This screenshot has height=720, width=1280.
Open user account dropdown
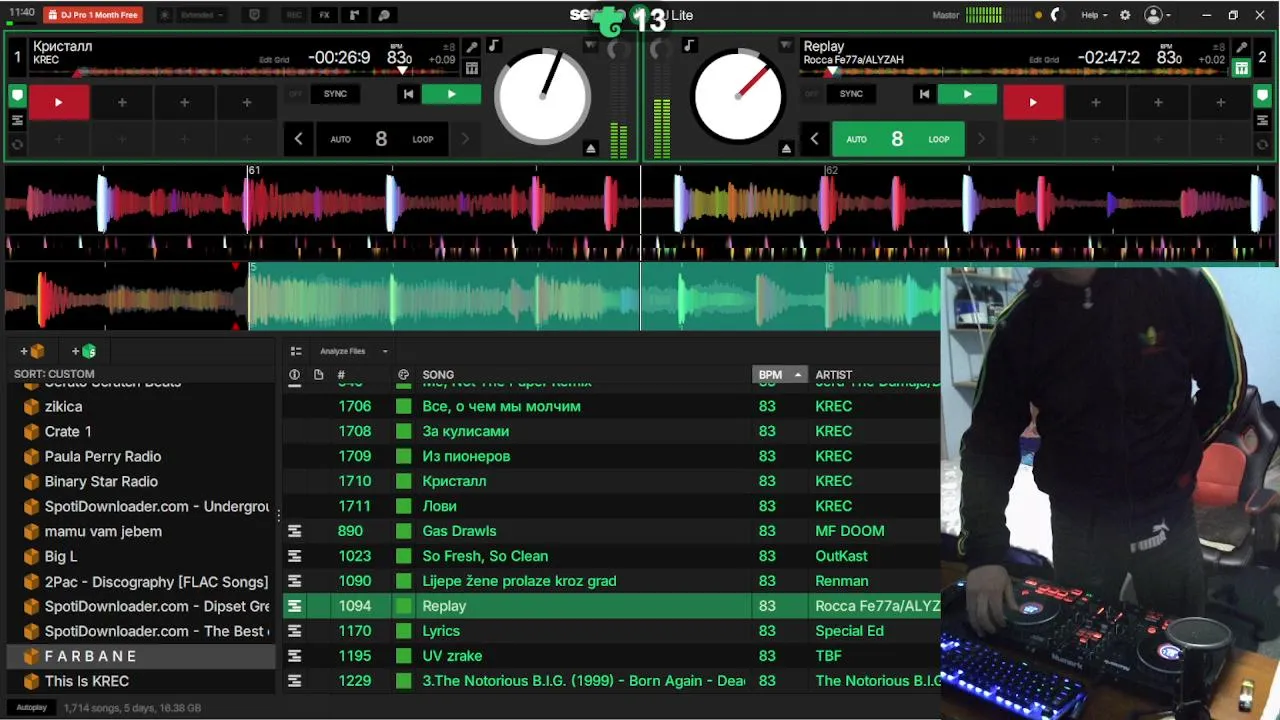click(1158, 15)
